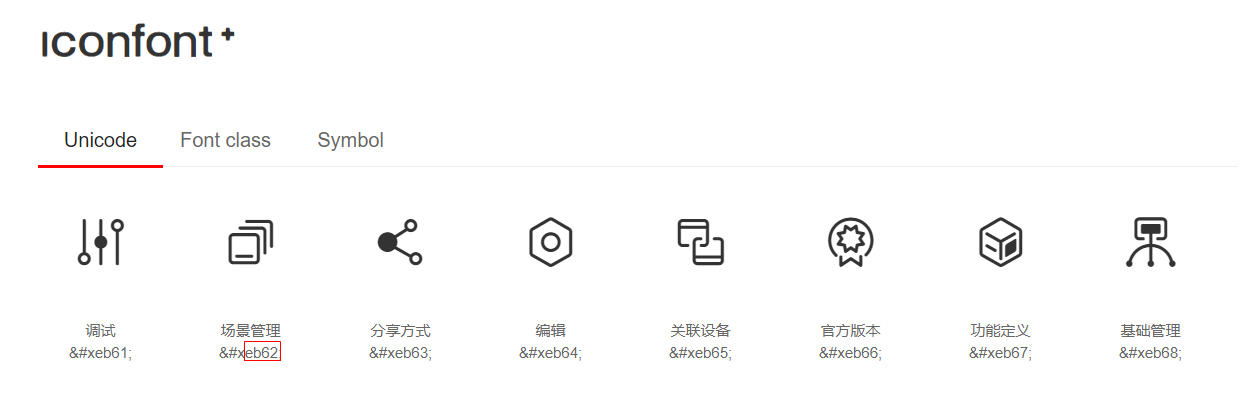
Task: Click the 调试 sliders icon
Action: (100, 242)
